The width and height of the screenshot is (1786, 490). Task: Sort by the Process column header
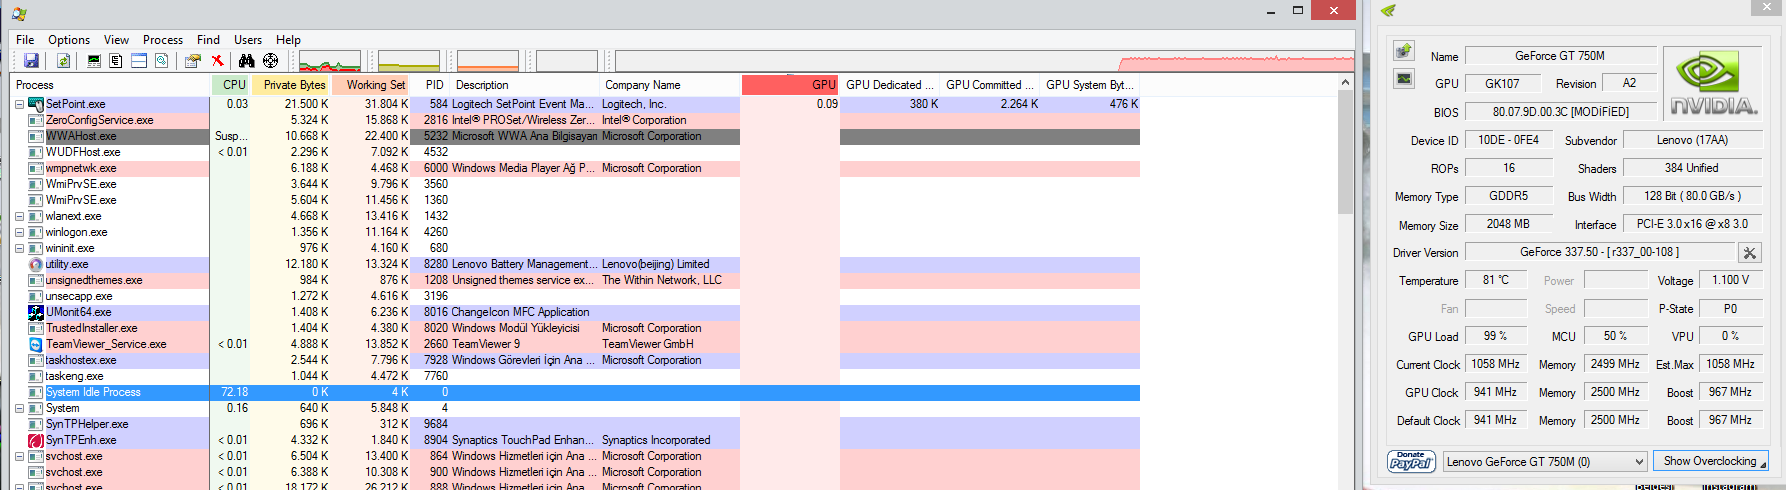click(x=111, y=85)
